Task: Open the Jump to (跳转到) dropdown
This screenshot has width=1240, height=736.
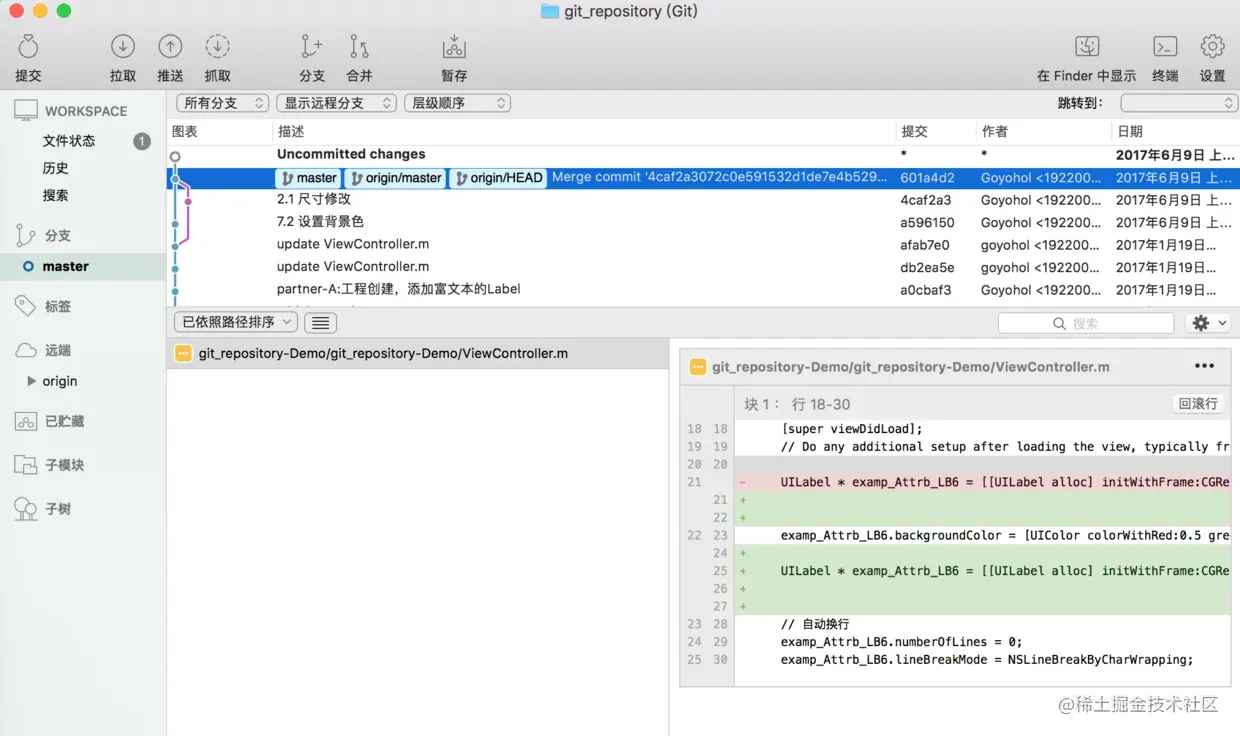Action: coord(1179,103)
